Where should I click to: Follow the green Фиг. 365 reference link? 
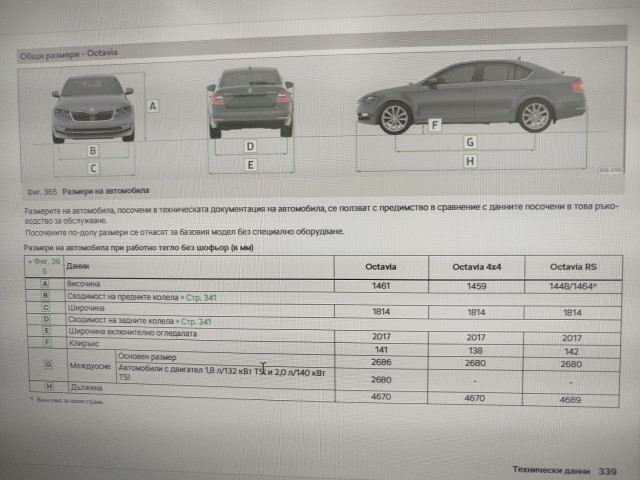click(x=44, y=266)
